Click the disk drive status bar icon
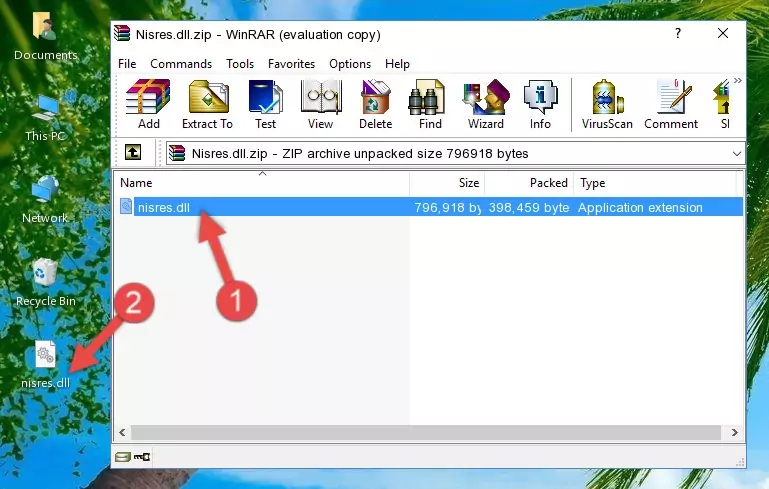This screenshot has width=769, height=489. [122, 457]
